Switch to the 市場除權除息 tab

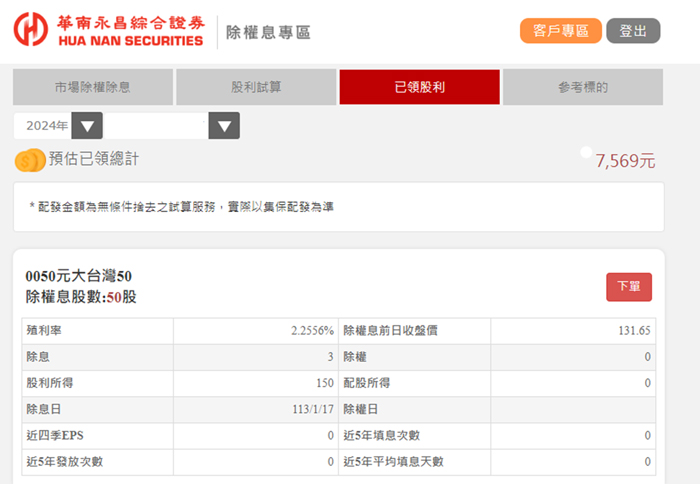click(93, 87)
